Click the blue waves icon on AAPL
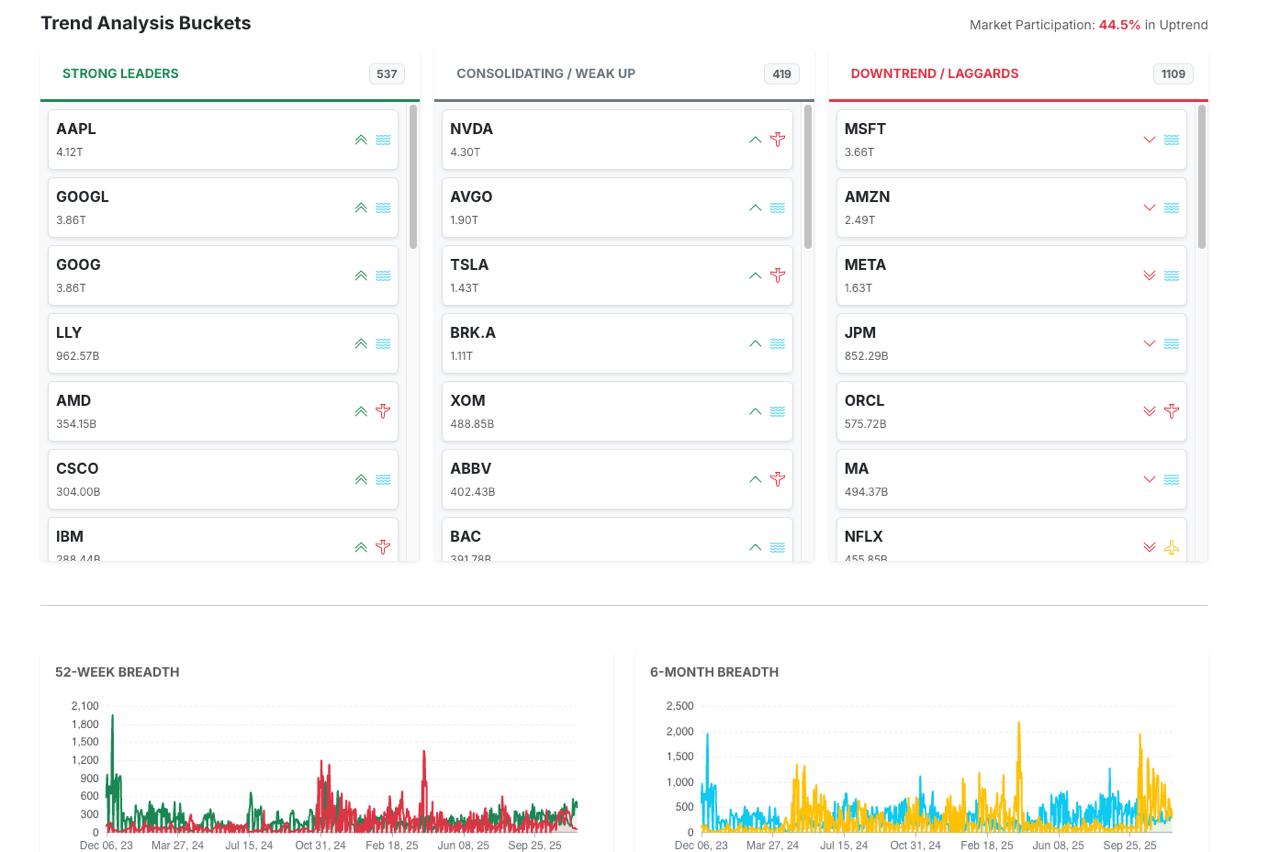The width and height of the screenshot is (1280, 852). (x=383, y=140)
